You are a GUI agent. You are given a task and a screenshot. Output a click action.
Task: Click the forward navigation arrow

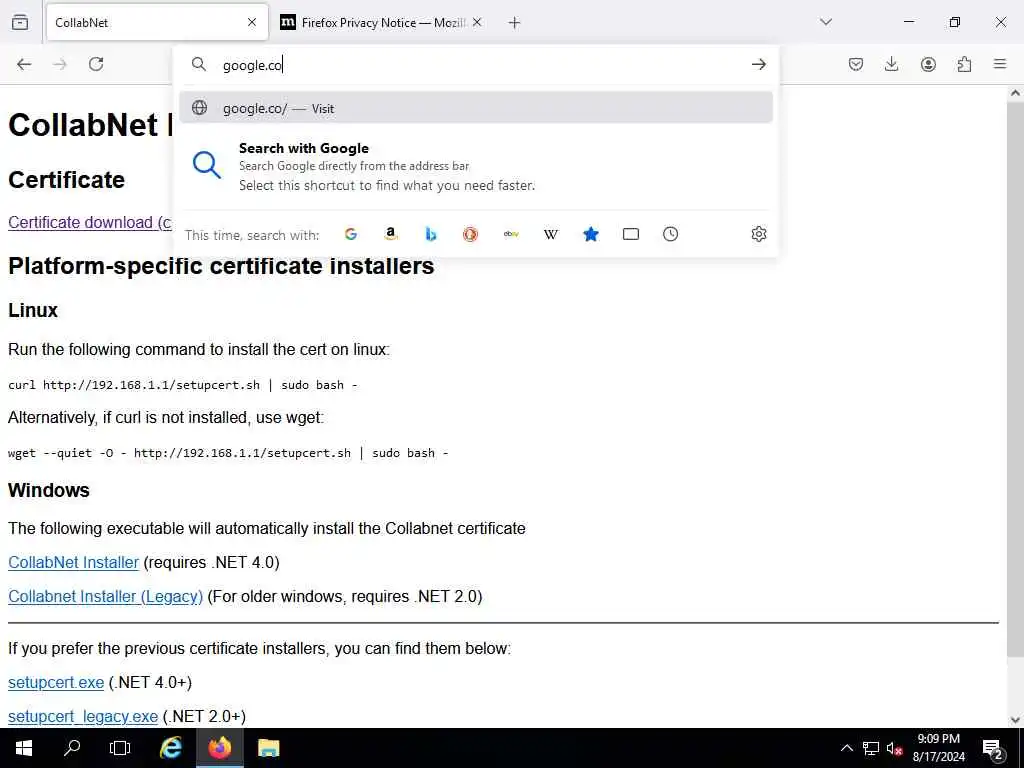60,64
